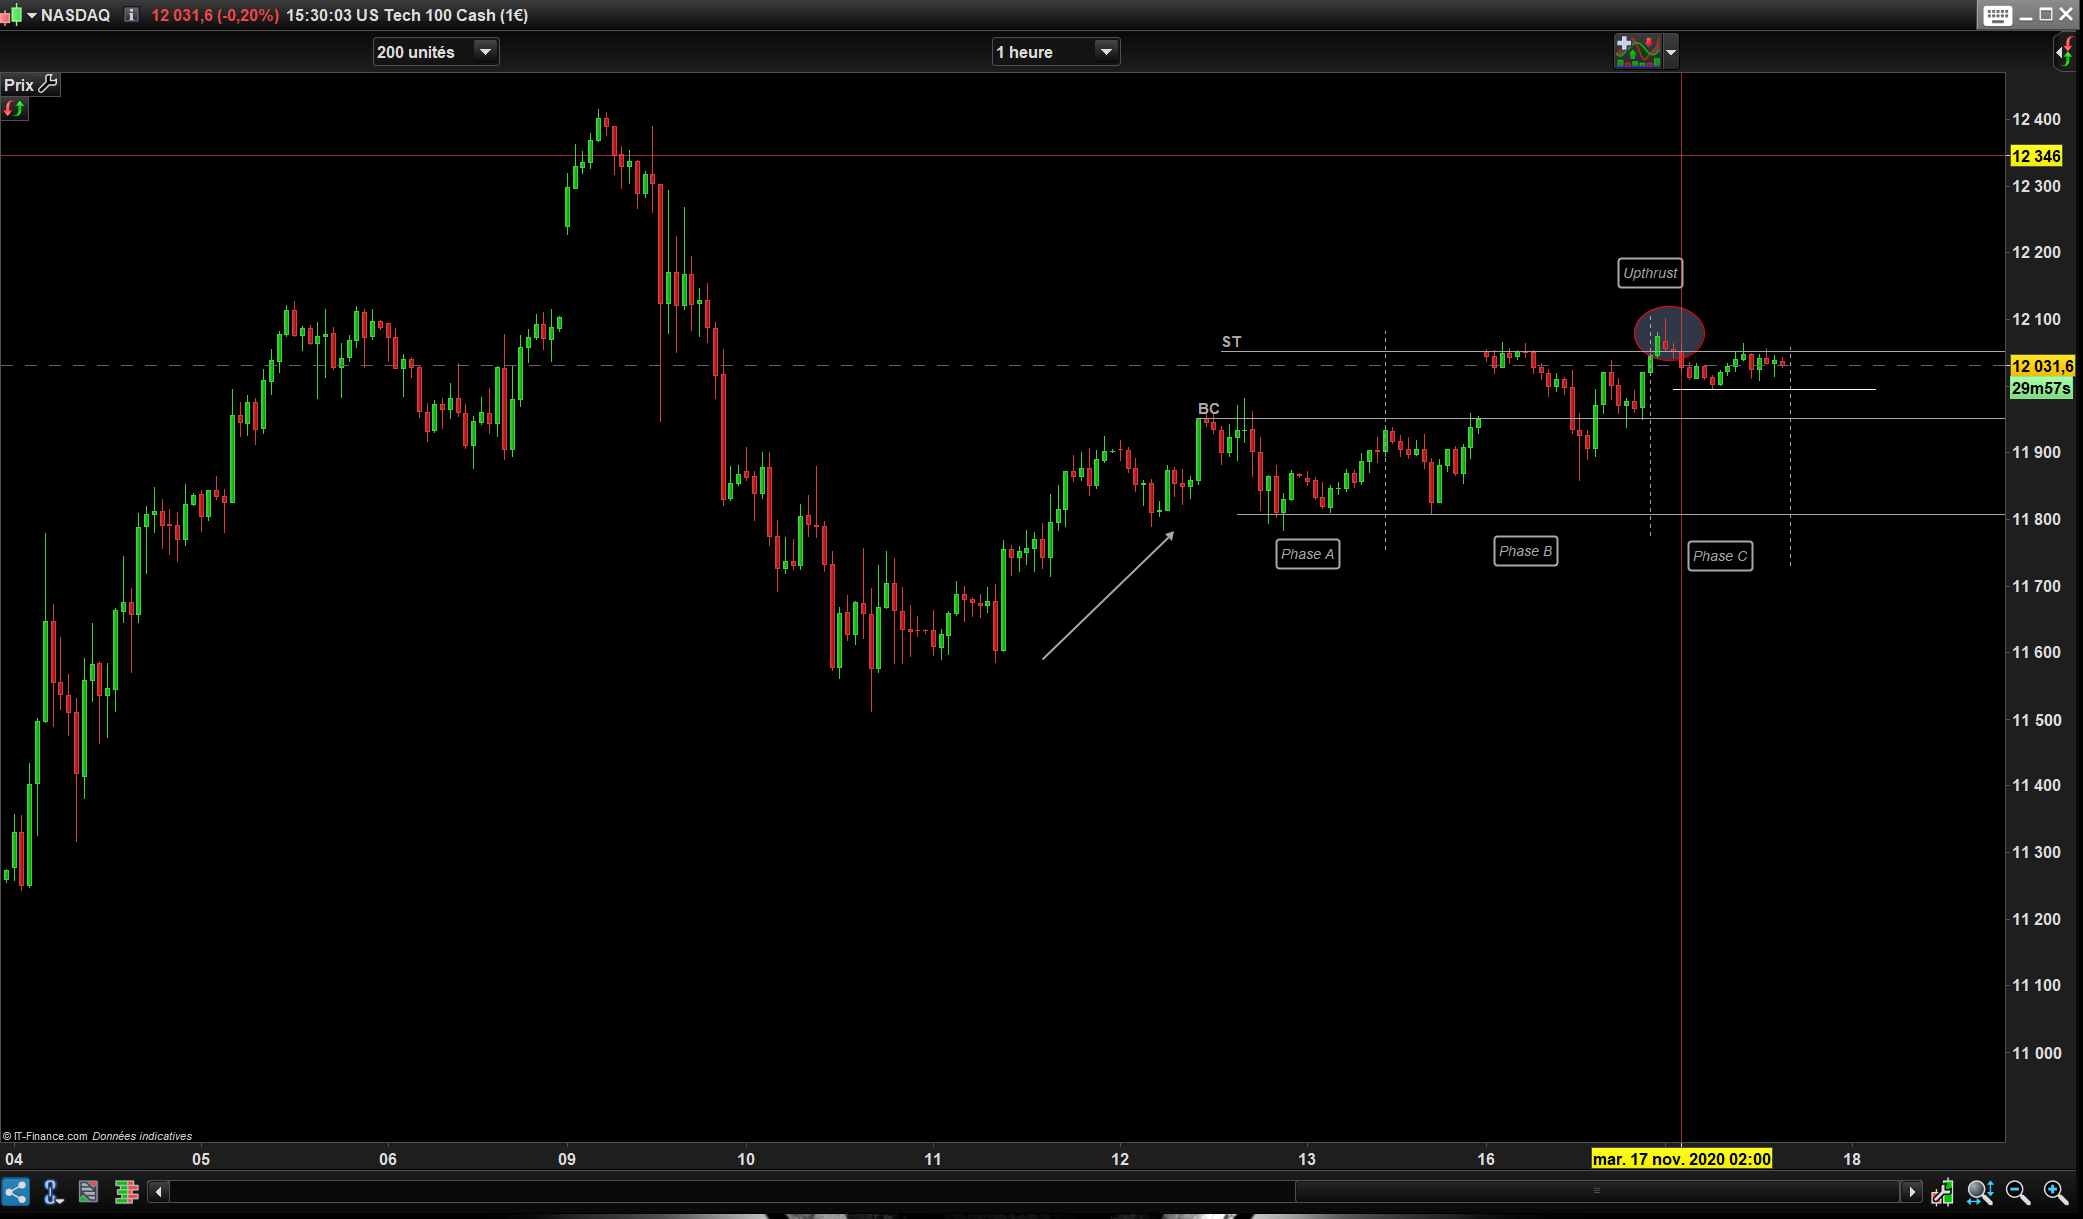The height and width of the screenshot is (1219, 2083).
Task: Click the order list icon
Action: (89, 1191)
